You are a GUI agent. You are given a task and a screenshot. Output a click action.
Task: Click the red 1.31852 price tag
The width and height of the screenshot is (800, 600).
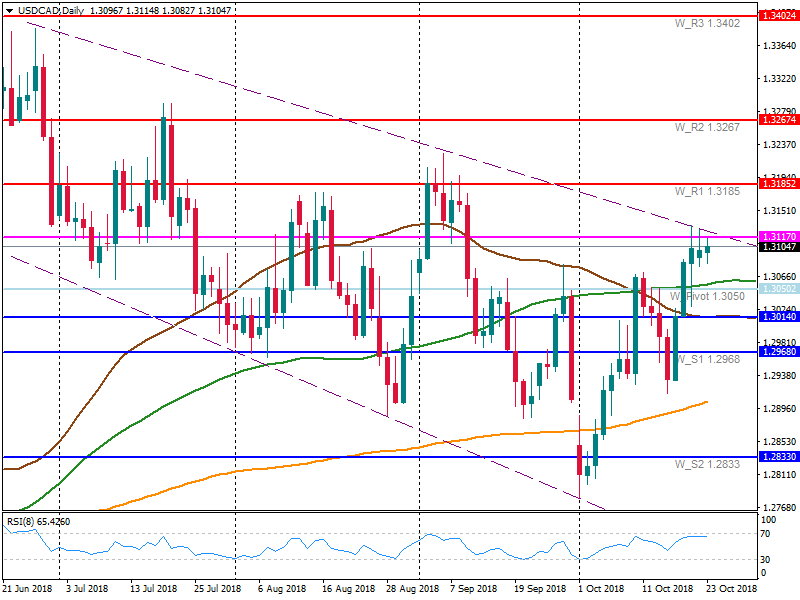coord(777,184)
